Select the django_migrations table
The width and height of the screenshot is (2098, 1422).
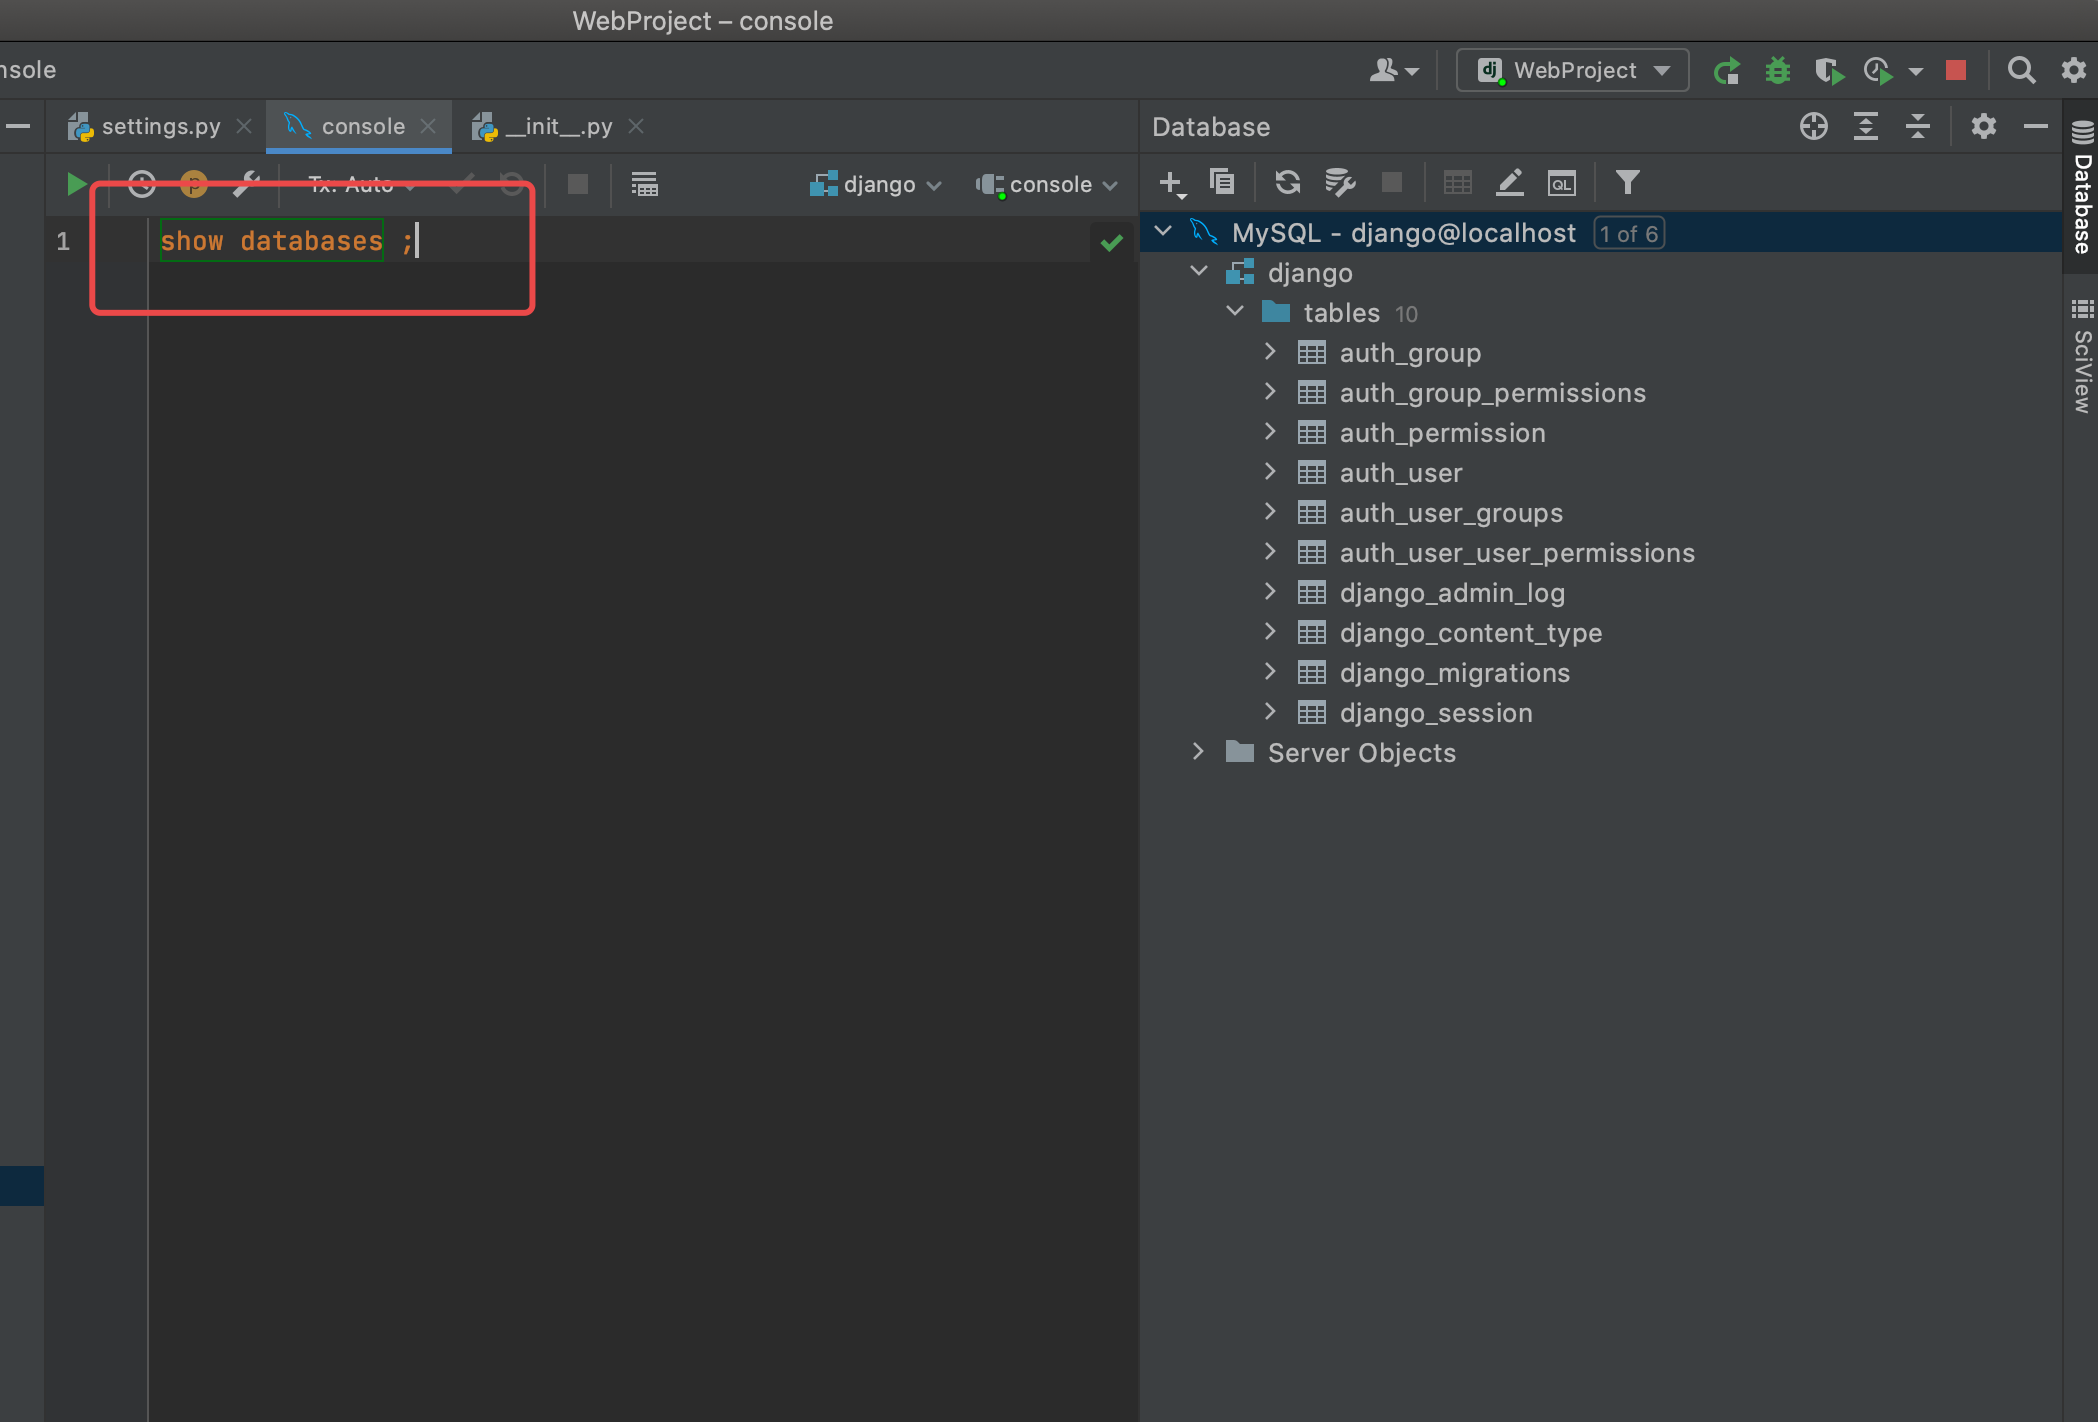pos(1454,673)
